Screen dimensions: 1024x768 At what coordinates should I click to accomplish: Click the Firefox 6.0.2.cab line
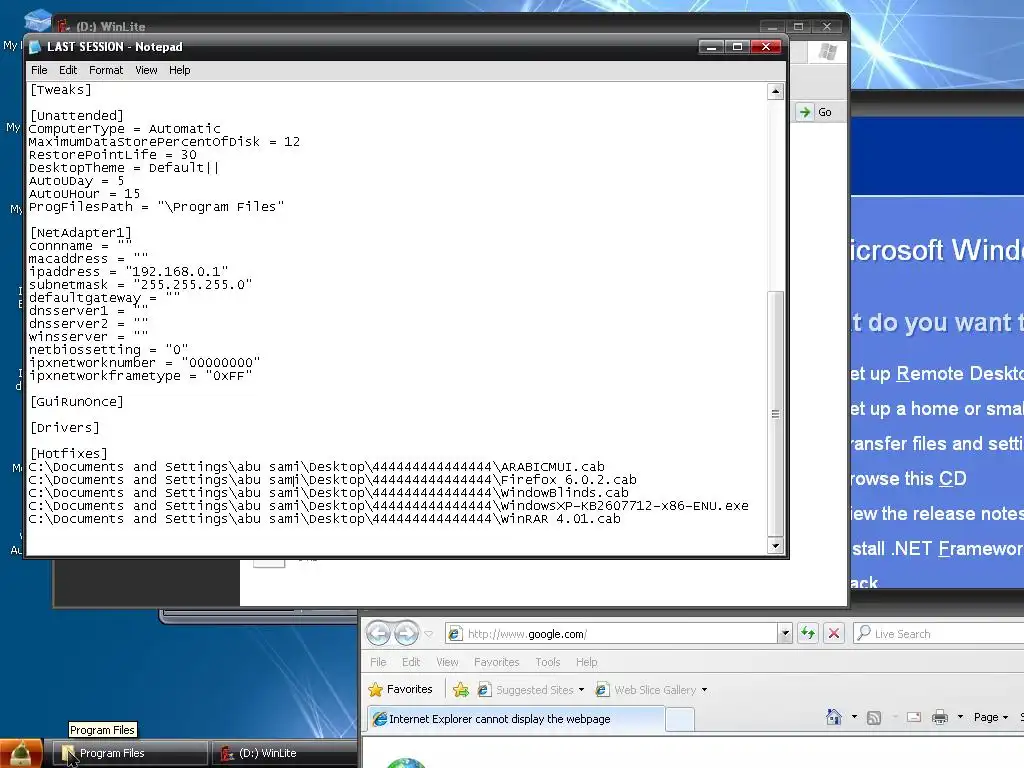coord(332,480)
